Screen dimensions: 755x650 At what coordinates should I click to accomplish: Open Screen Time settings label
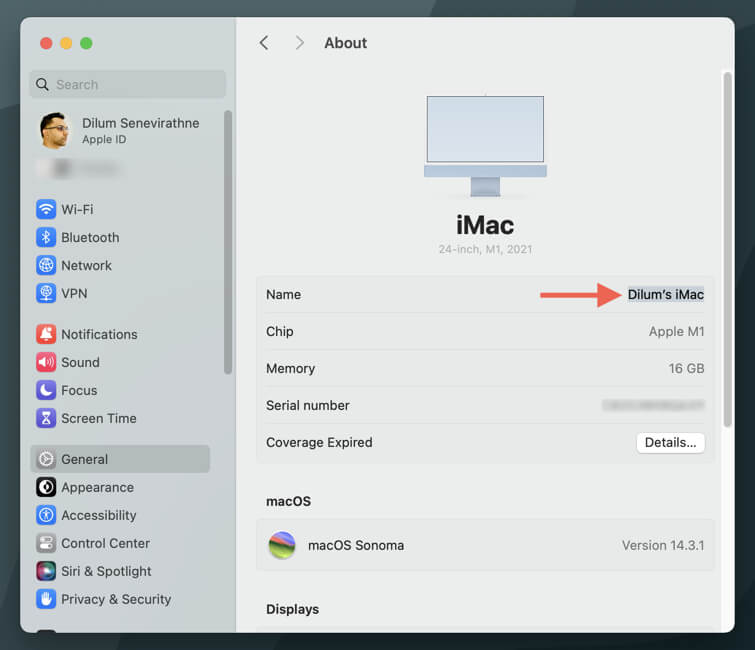click(99, 418)
